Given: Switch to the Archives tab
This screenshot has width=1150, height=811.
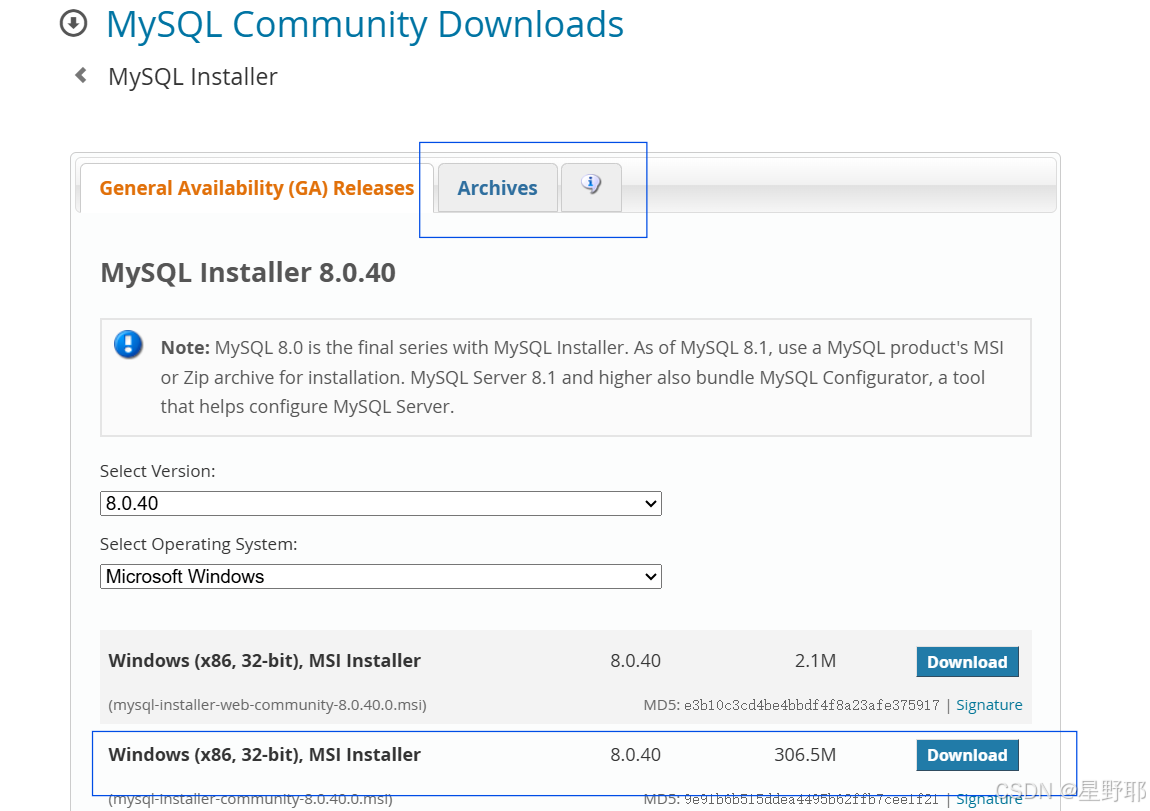Looking at the screenshot, I should pyautogui.click(x=497, y=188).
